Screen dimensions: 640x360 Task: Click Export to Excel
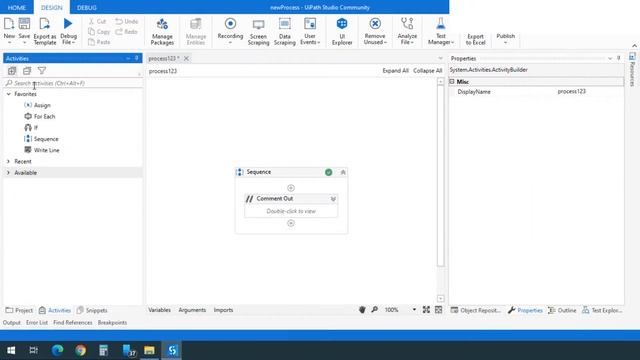[476, 39]
